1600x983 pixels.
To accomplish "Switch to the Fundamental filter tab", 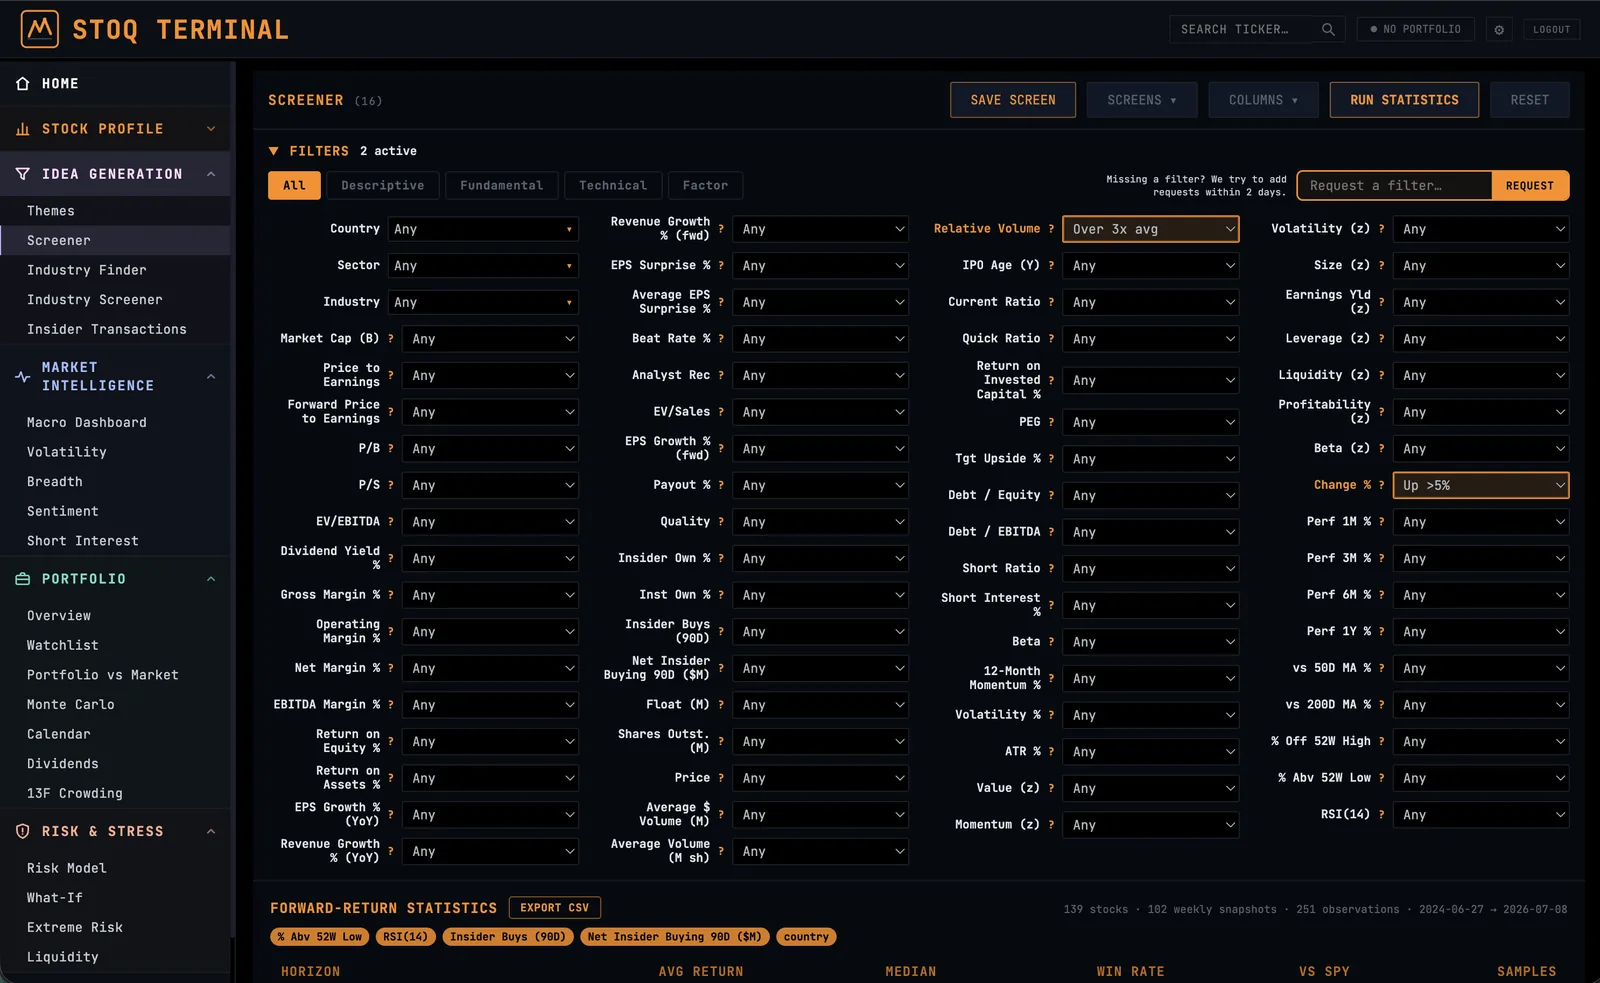I will (502, 186).
